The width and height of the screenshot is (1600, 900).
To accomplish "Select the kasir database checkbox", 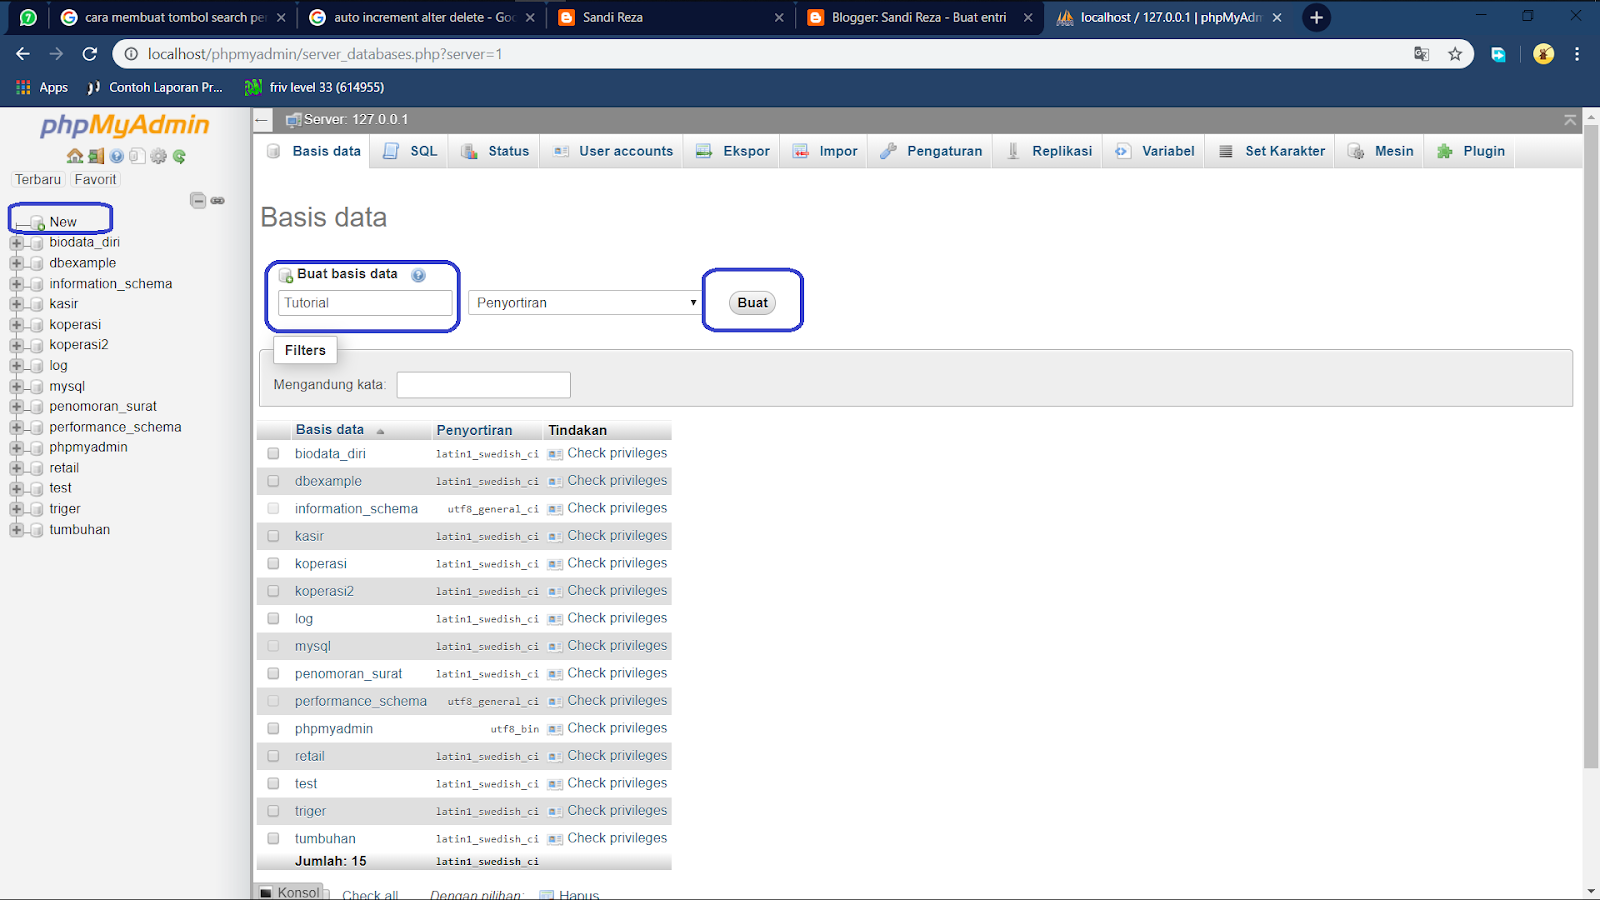I will [273, 535].
